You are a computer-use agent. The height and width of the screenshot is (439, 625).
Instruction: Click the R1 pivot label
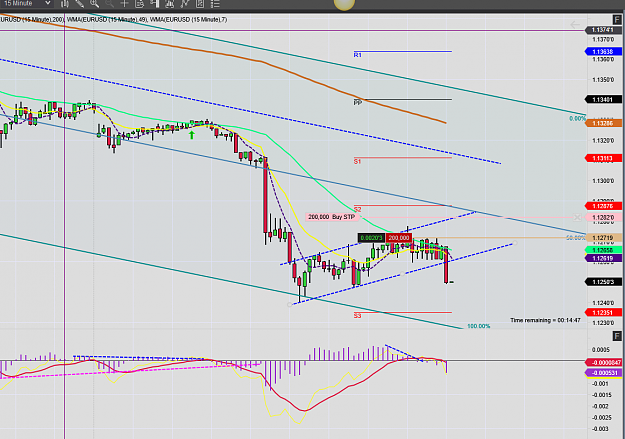click(358, 55)
